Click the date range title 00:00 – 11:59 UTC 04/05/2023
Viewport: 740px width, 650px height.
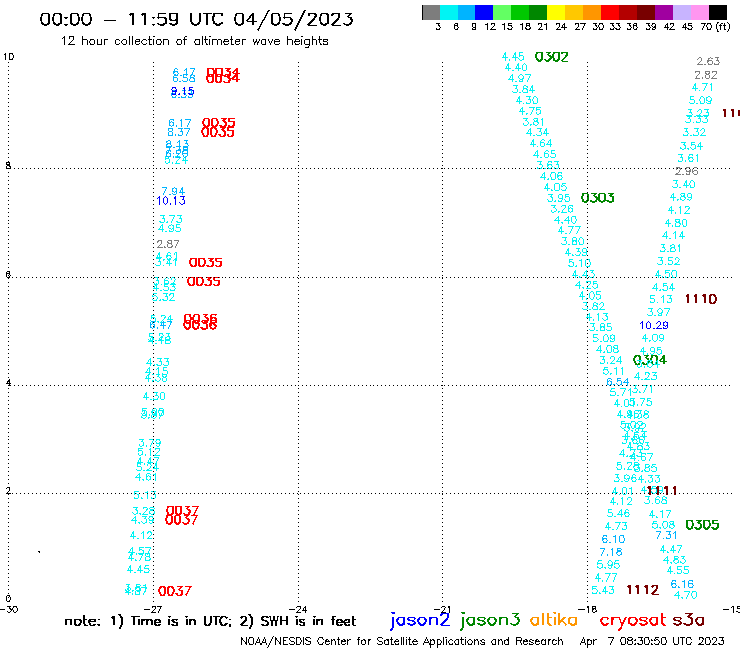tap(196, 19)
